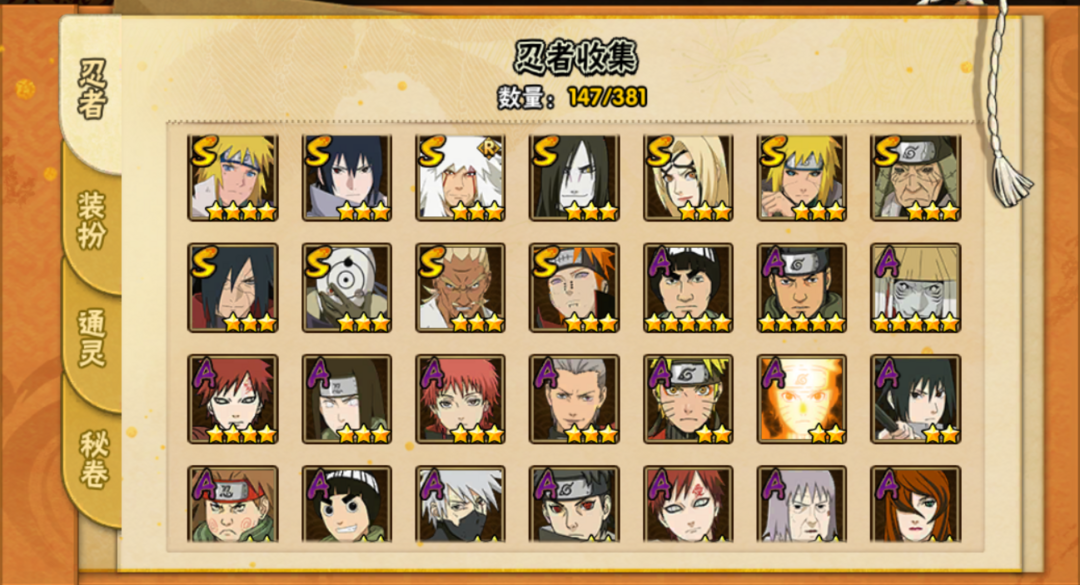Click the elderly Third Hokage S-rank card
The width and height of the screenshot is (1080, 585).
915,178
